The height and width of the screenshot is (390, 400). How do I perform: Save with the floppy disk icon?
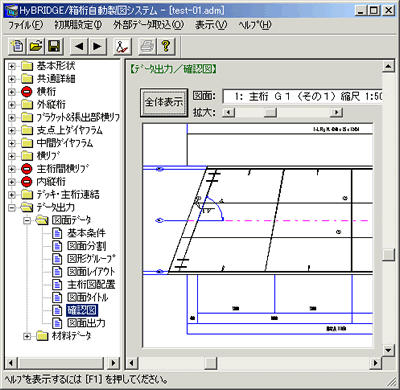pyautogui.click(x=54, y=46)
